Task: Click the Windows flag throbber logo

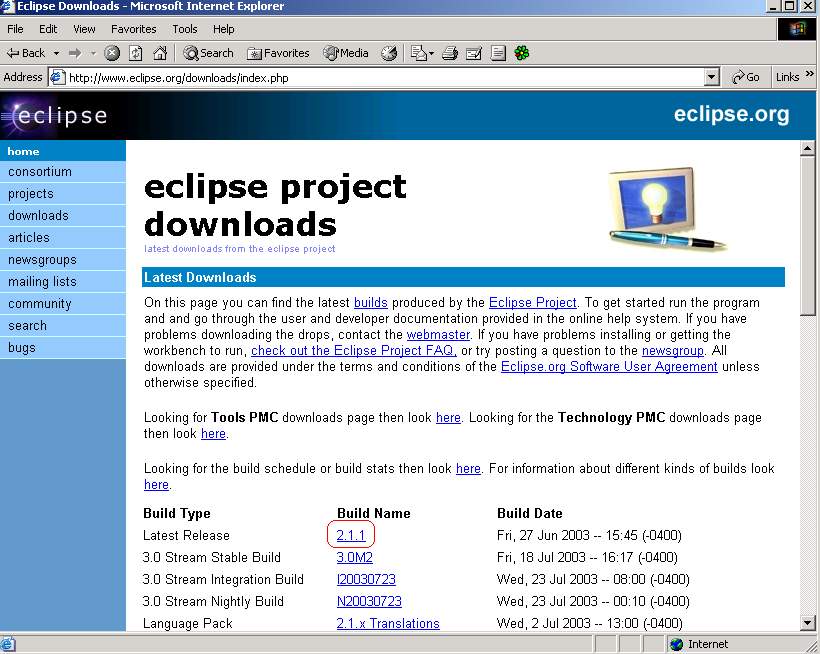Action: pos(796,29)
